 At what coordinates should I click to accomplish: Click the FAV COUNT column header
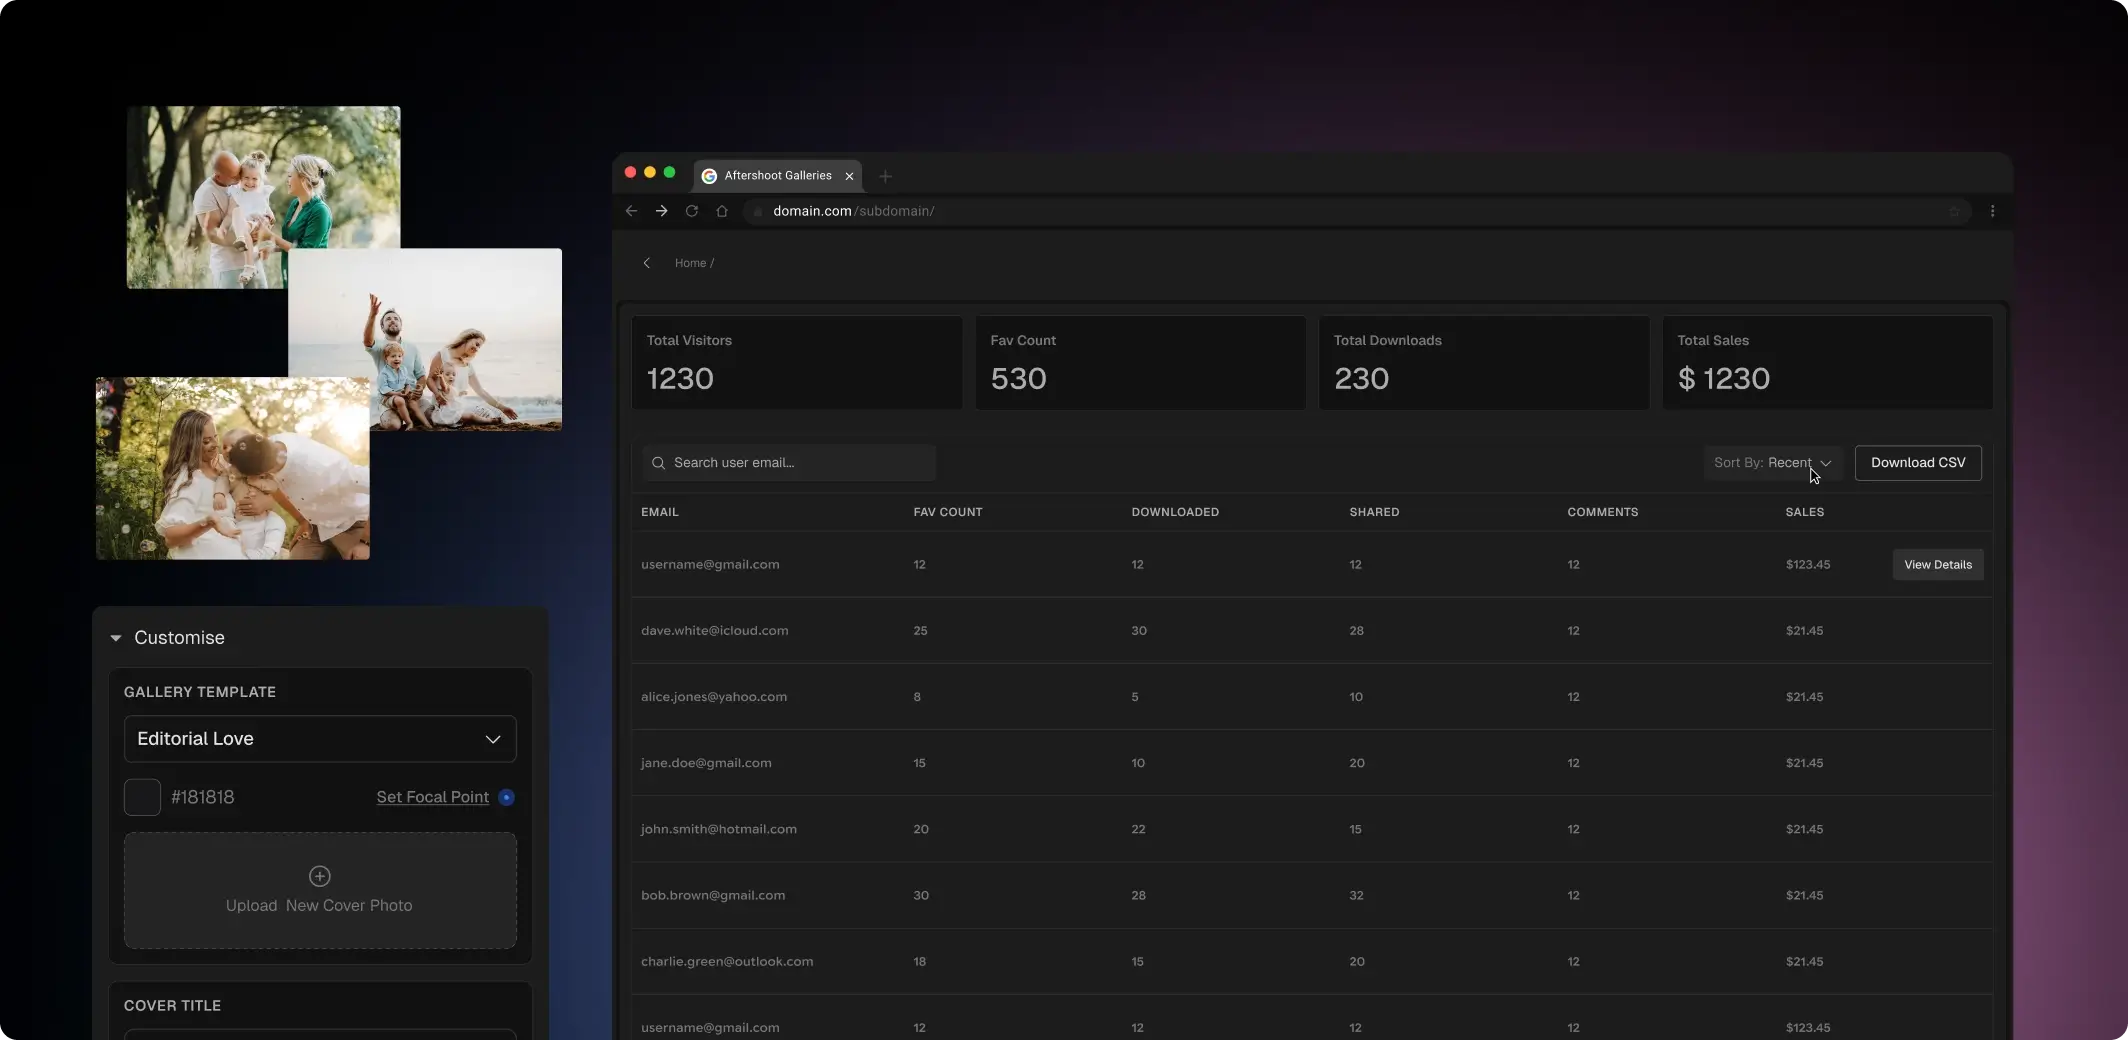948,512
